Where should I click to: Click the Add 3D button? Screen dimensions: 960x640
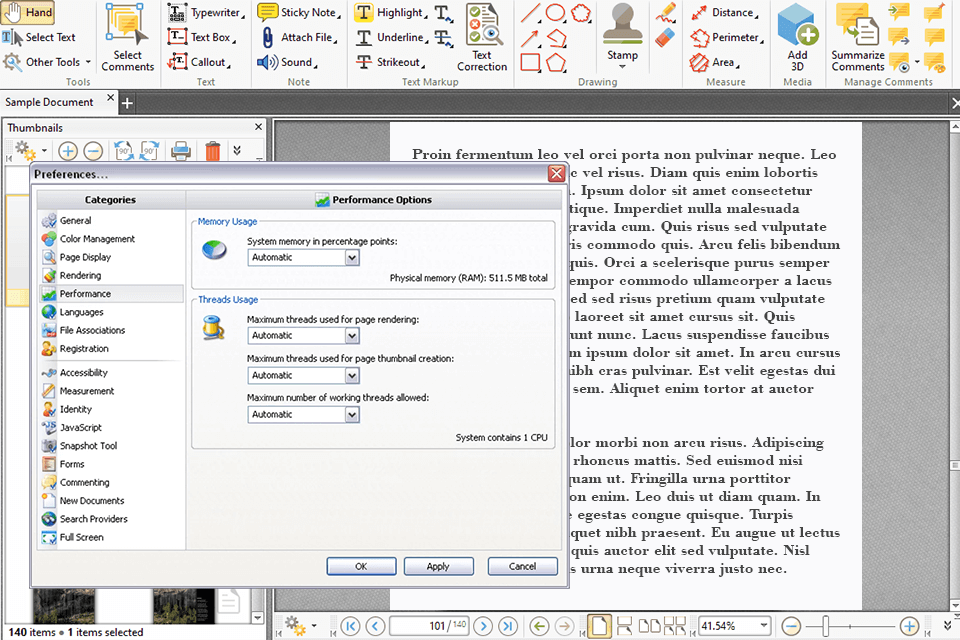click(x=797, y=37)
